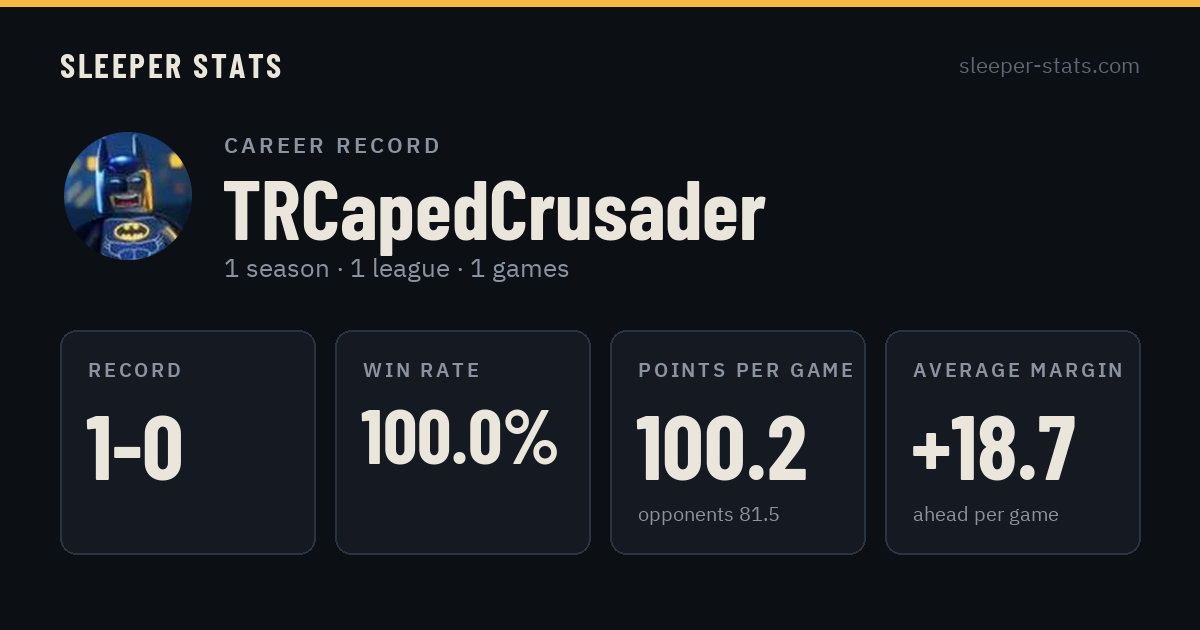The width and height of the screenshot is (1200, 630).
Task: Click the 1-0 record value
Action: tap(134, 448)
